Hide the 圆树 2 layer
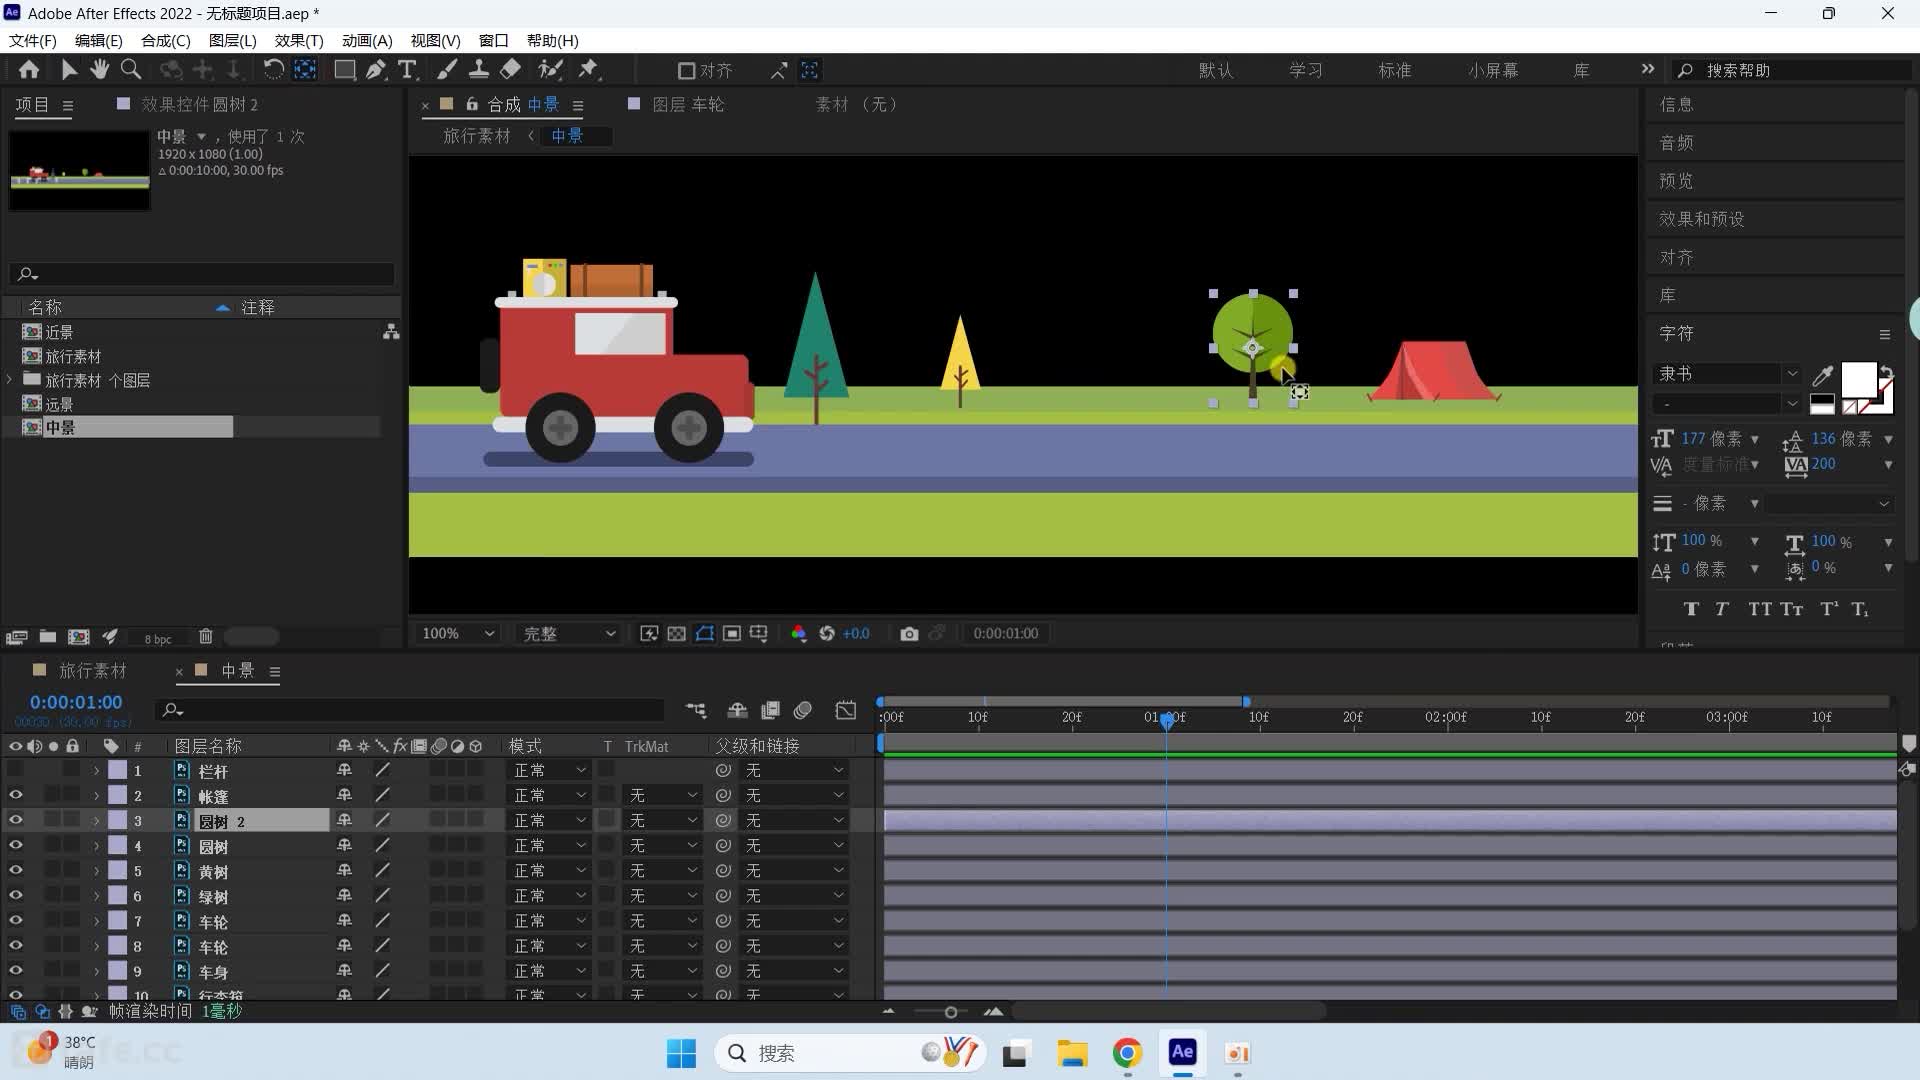This screenshot has height=1080, width=1920. tap(15, 820)
